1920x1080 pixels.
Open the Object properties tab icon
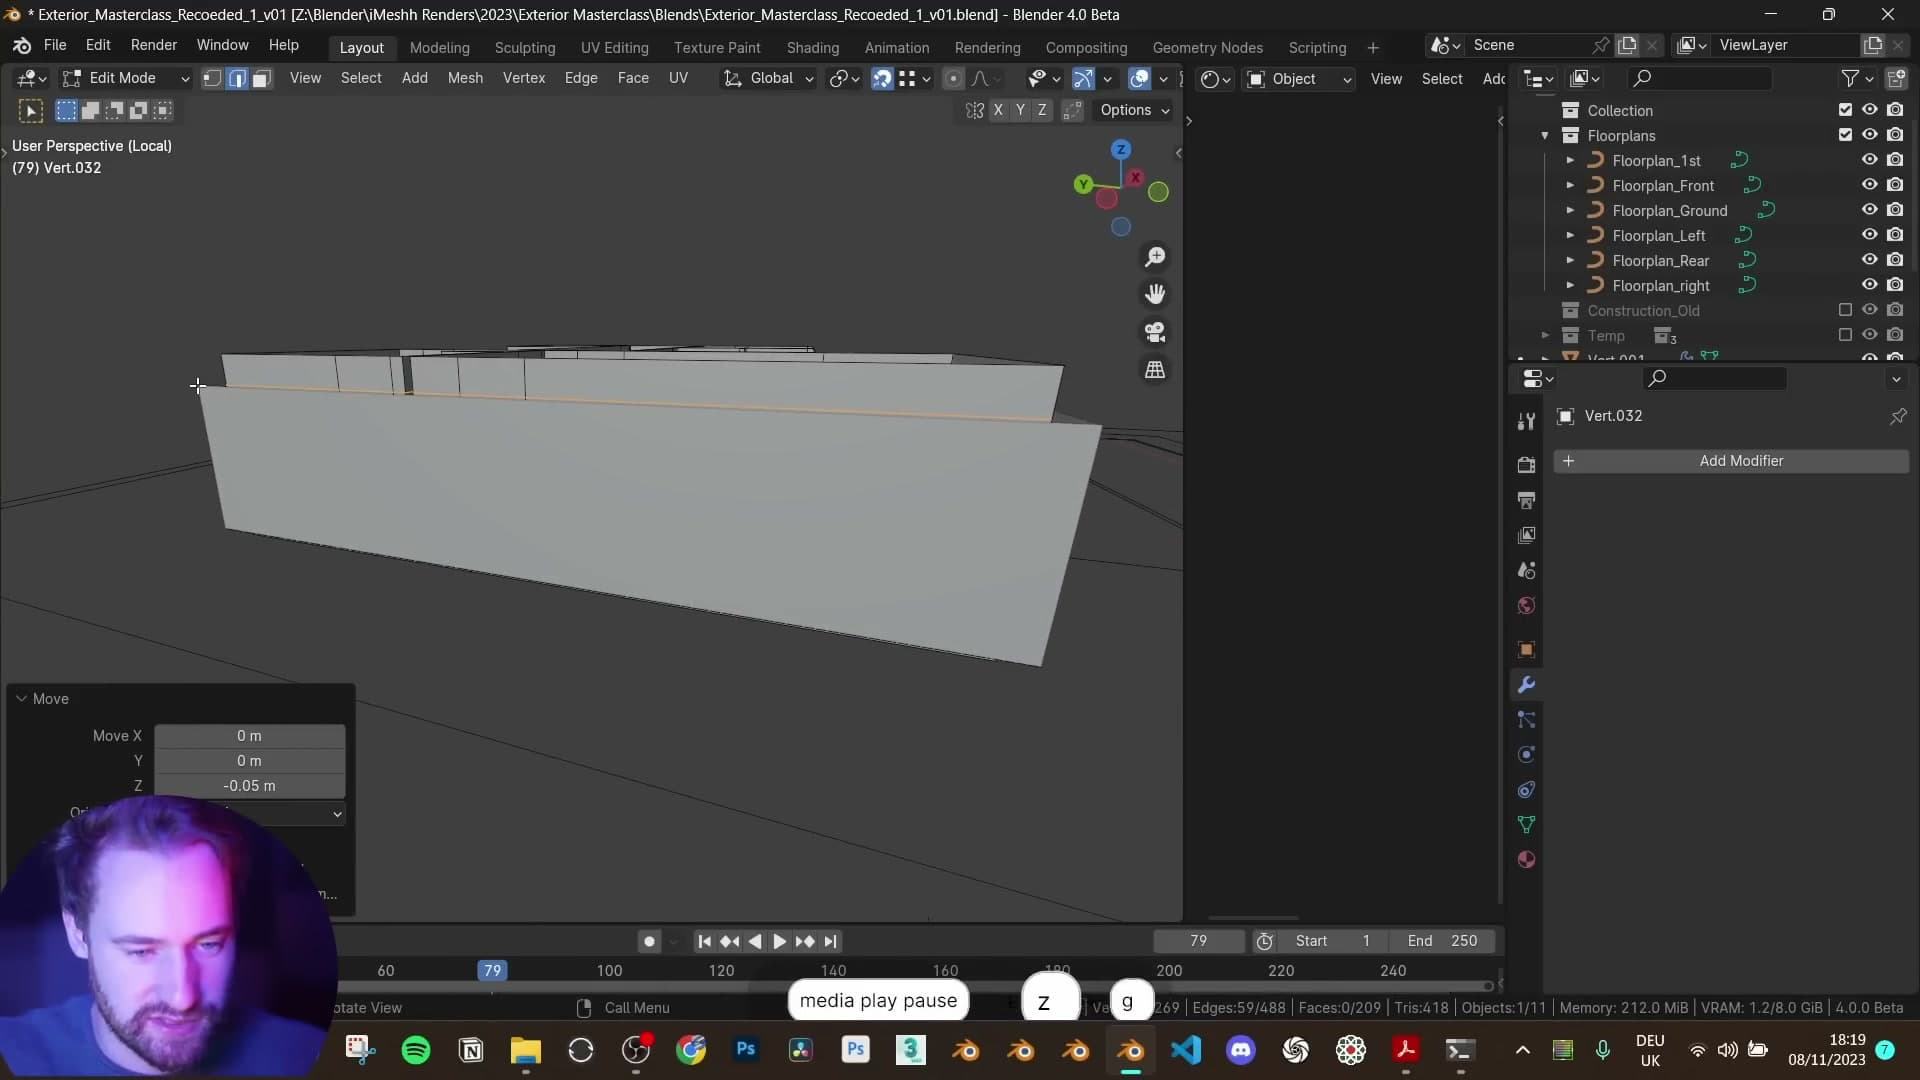pyautogui.click(x=1526, y=650)
